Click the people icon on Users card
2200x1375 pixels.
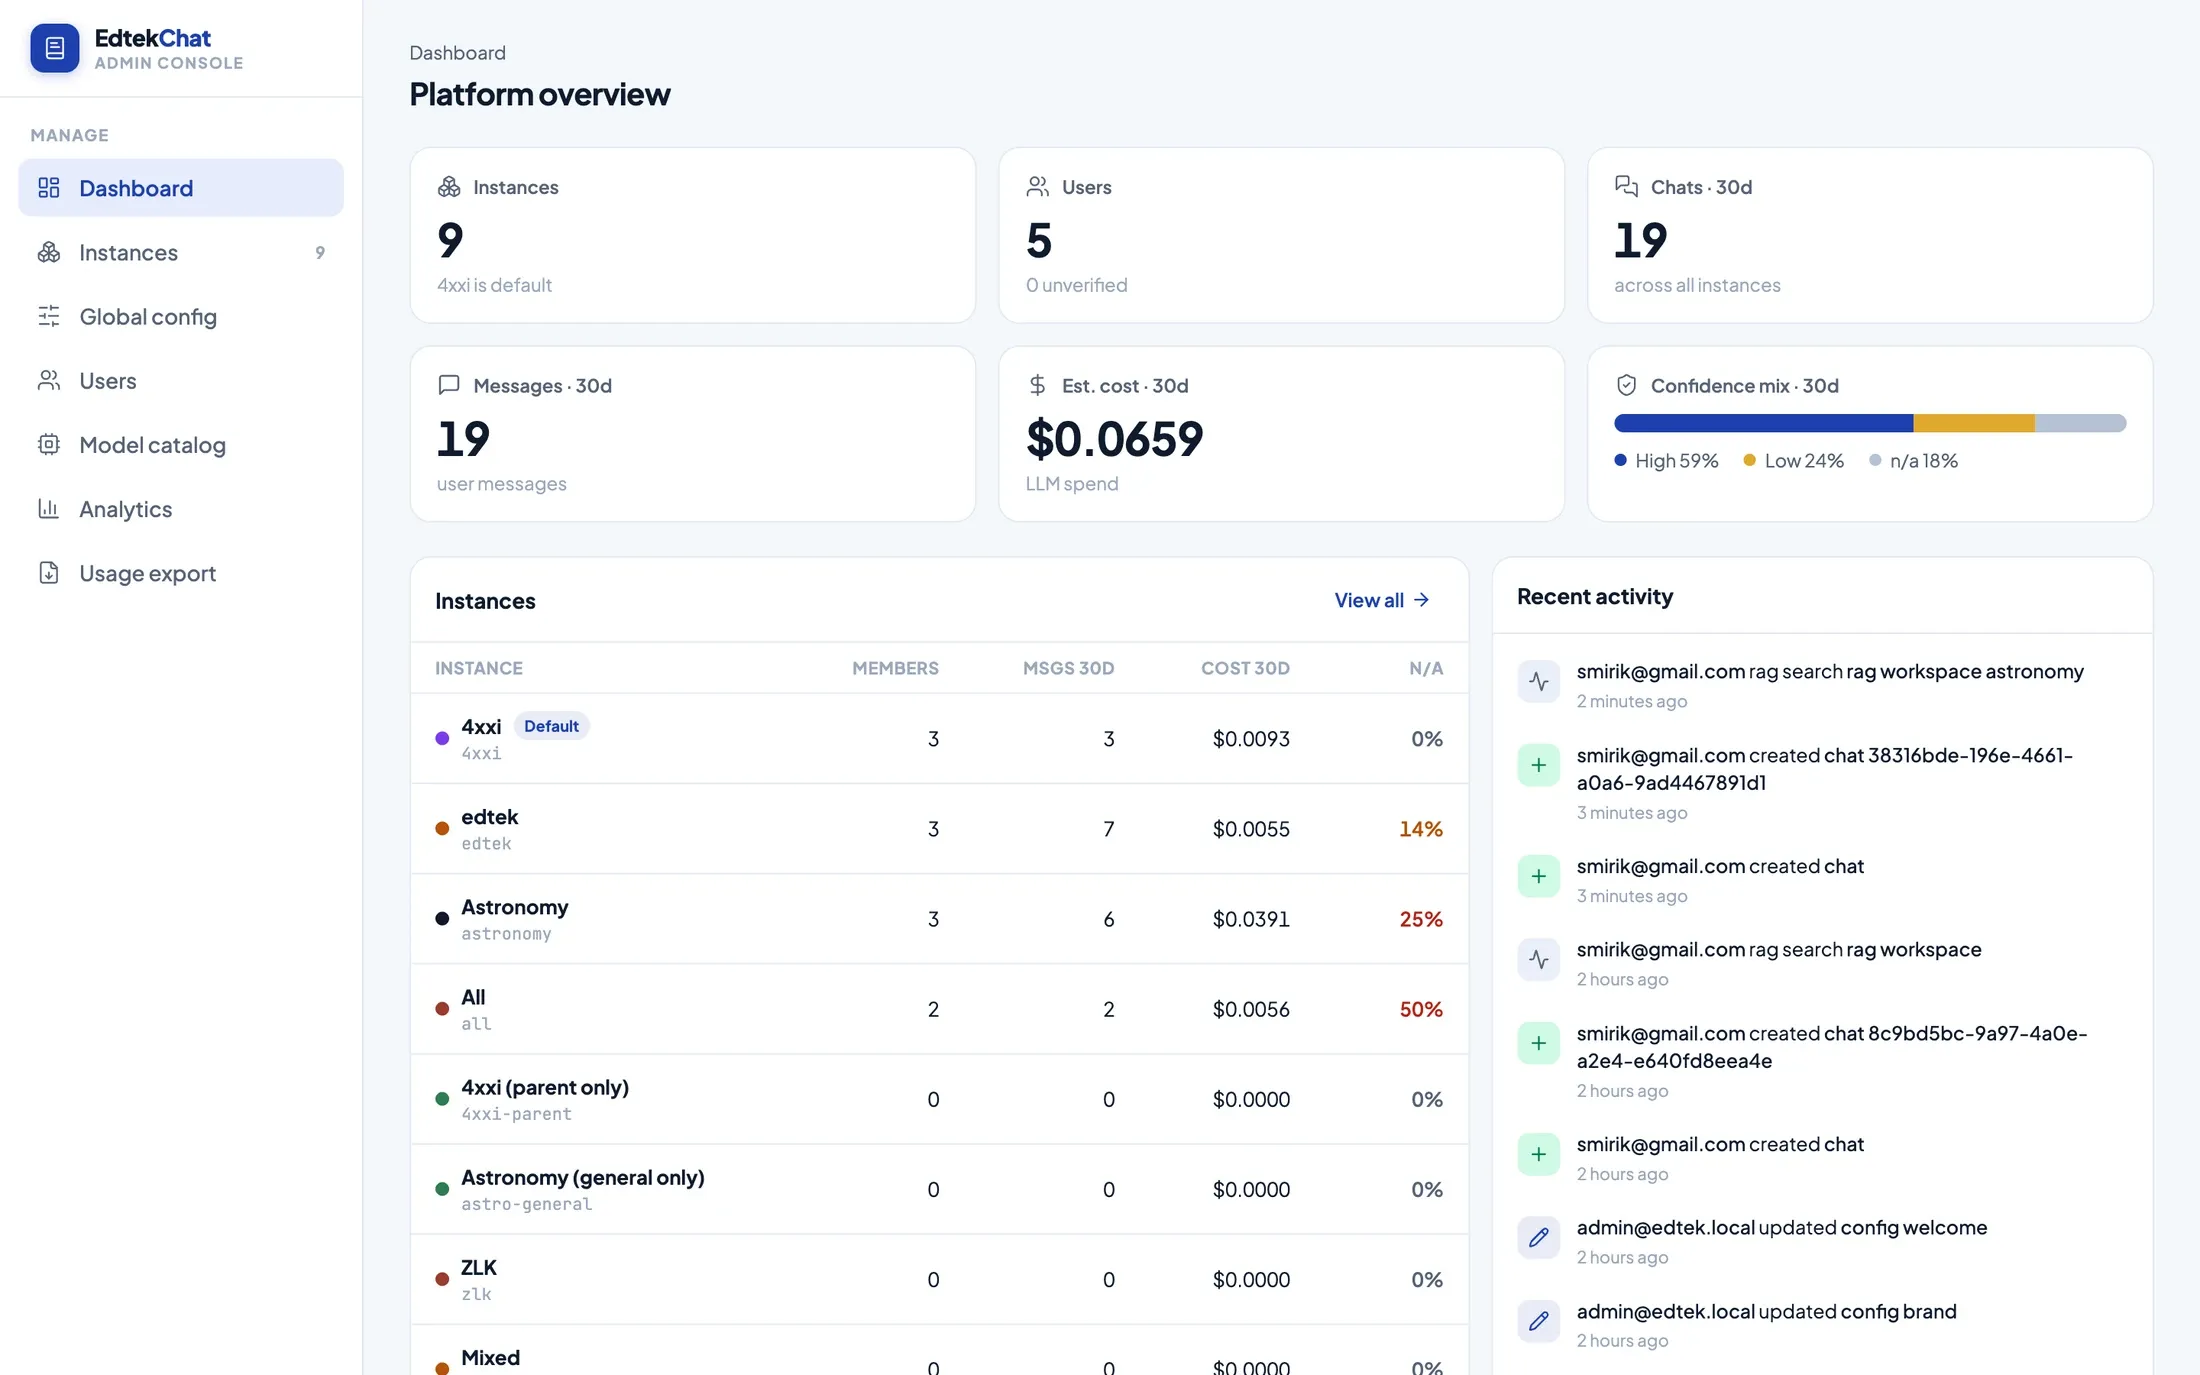[1038, 187]
